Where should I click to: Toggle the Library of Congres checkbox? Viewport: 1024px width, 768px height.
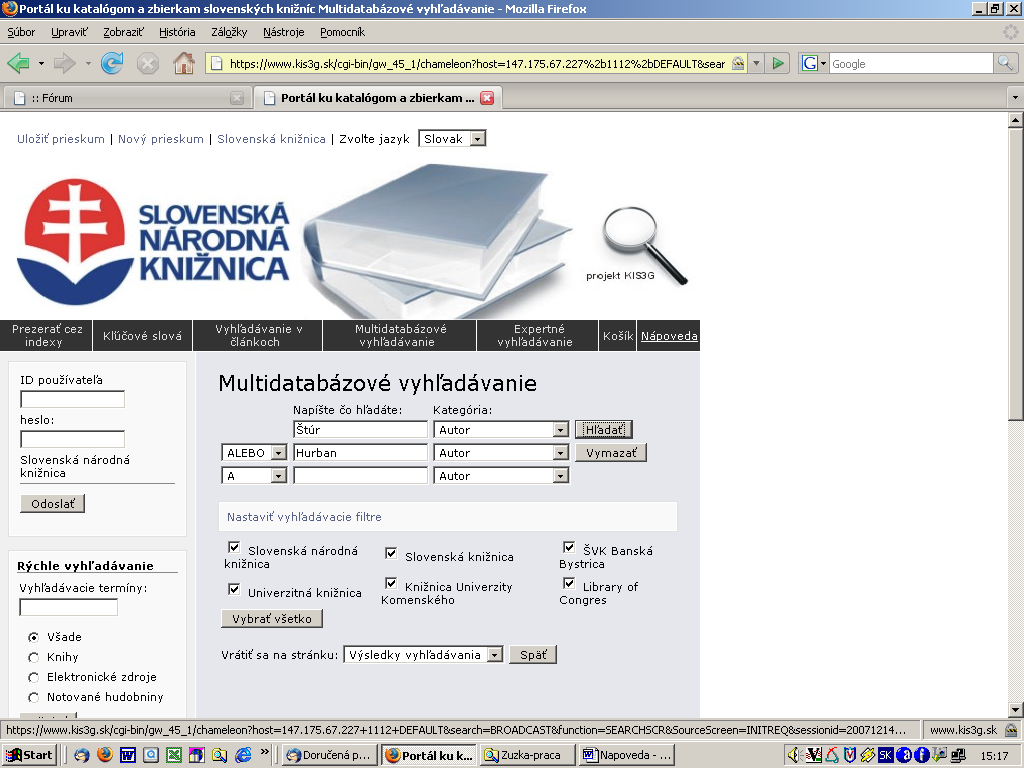pos(569,584)
